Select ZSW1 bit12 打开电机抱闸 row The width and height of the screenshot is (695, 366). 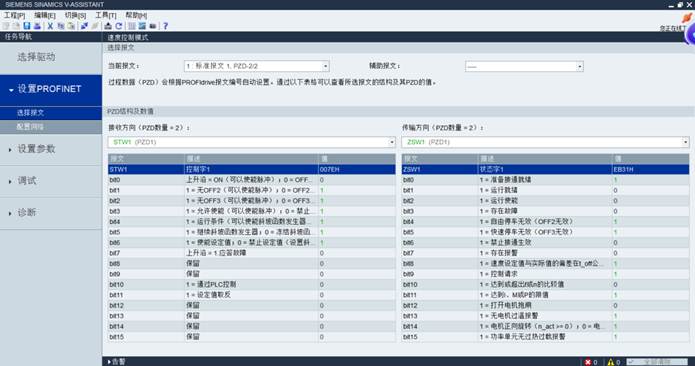pyautogui.click(x=545, y=305)
